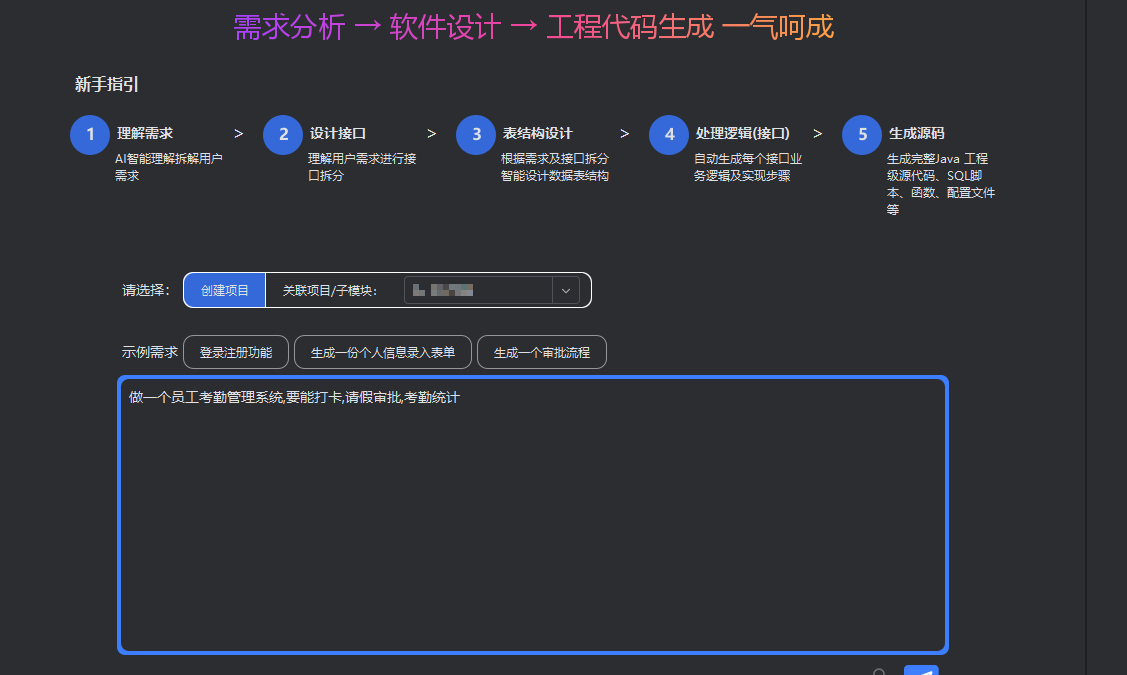1127x675 pixels.
Task: Click the description '理解用户需求进行接口拆分'
Action: point(362,167)
